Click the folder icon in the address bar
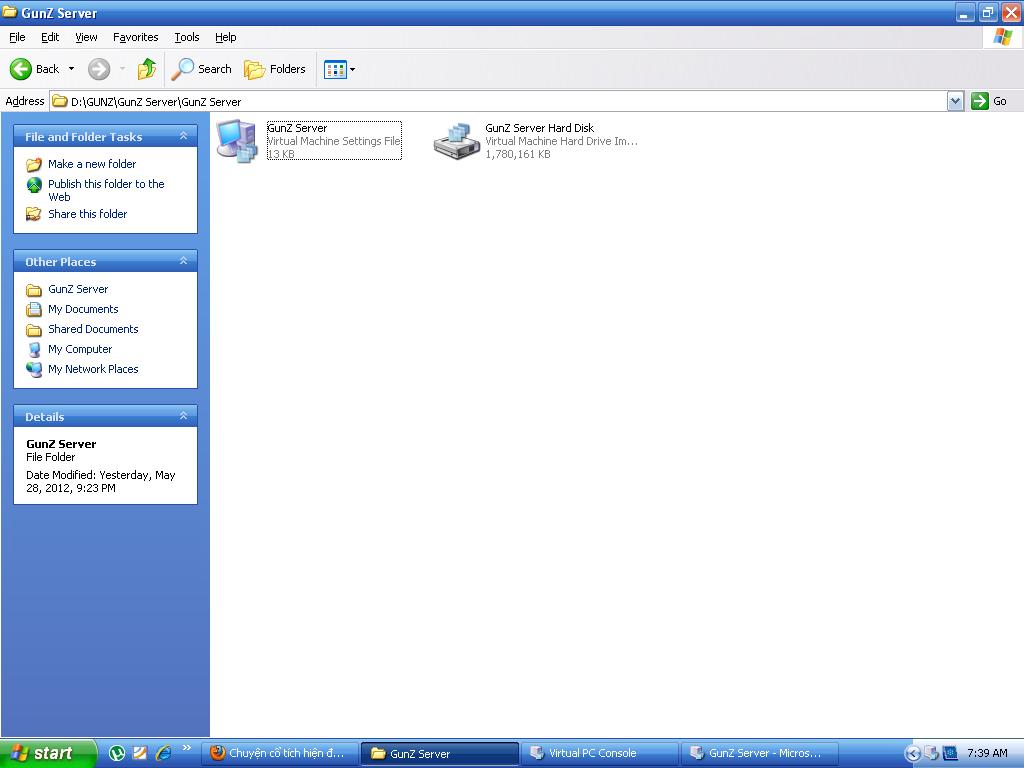The width and height of the screenshot is (1024, 768). tap(60, 101)
